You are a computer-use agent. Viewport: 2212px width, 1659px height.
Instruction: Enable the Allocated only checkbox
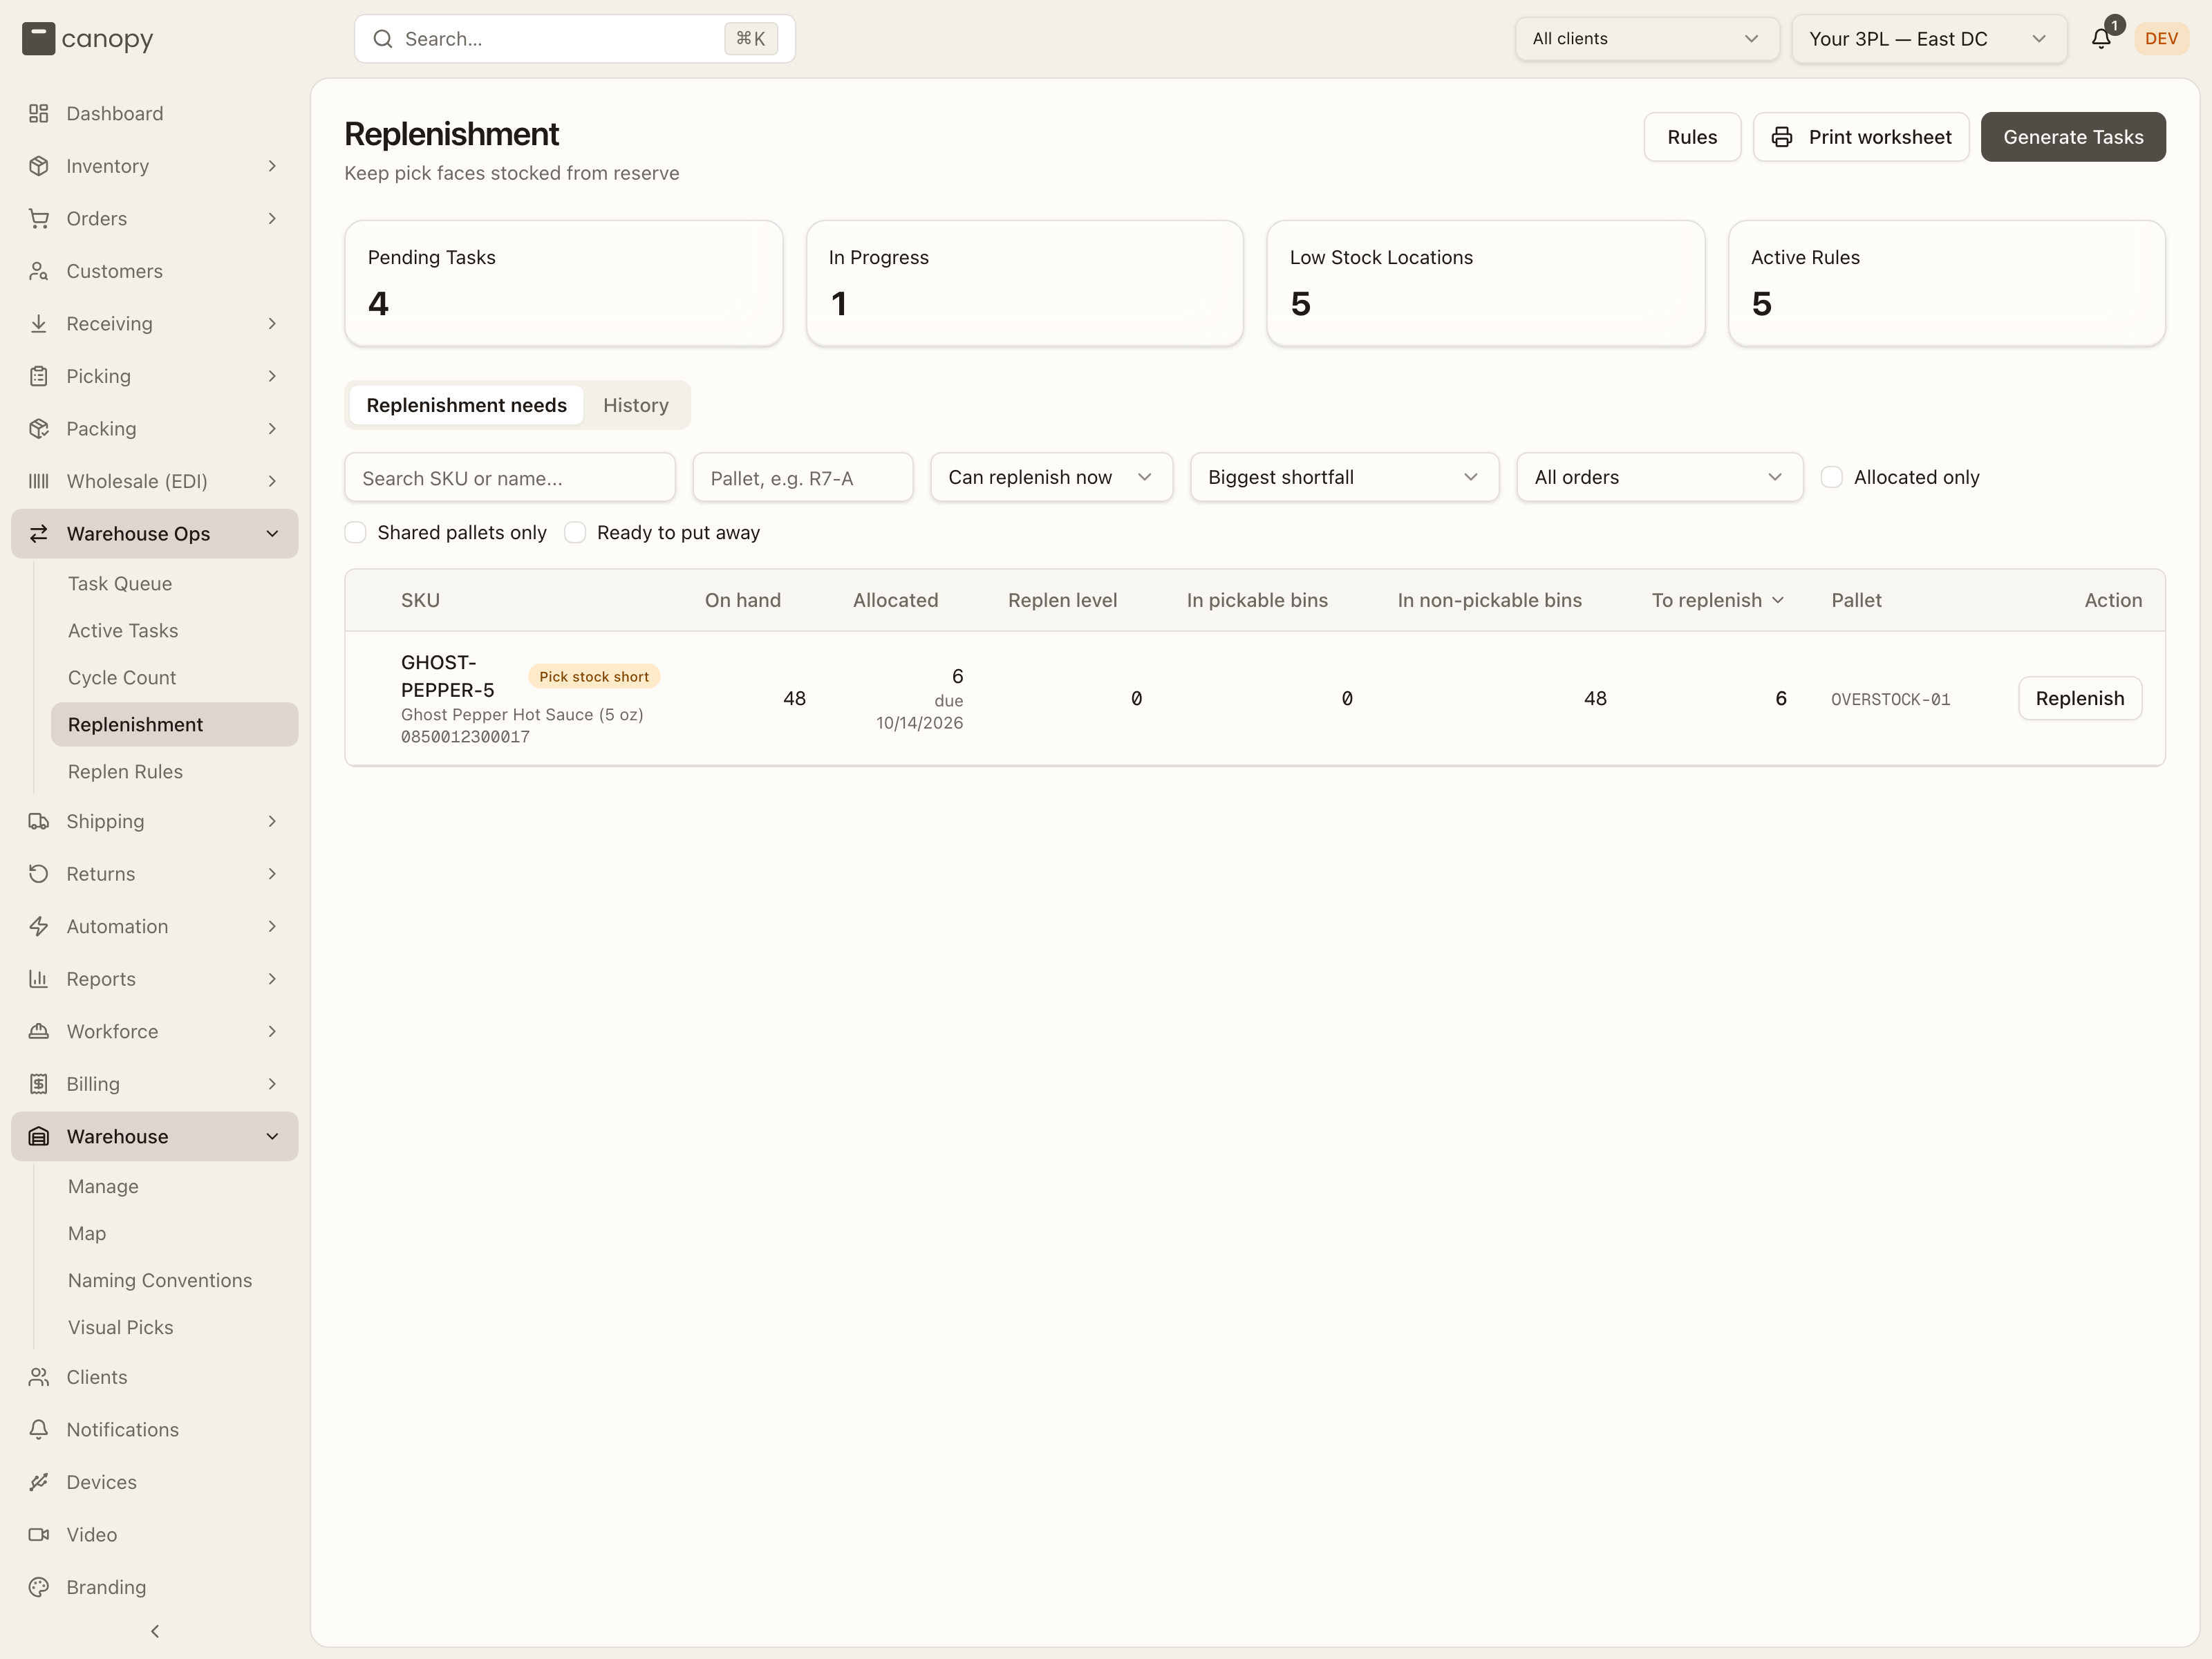[1831, 477]
